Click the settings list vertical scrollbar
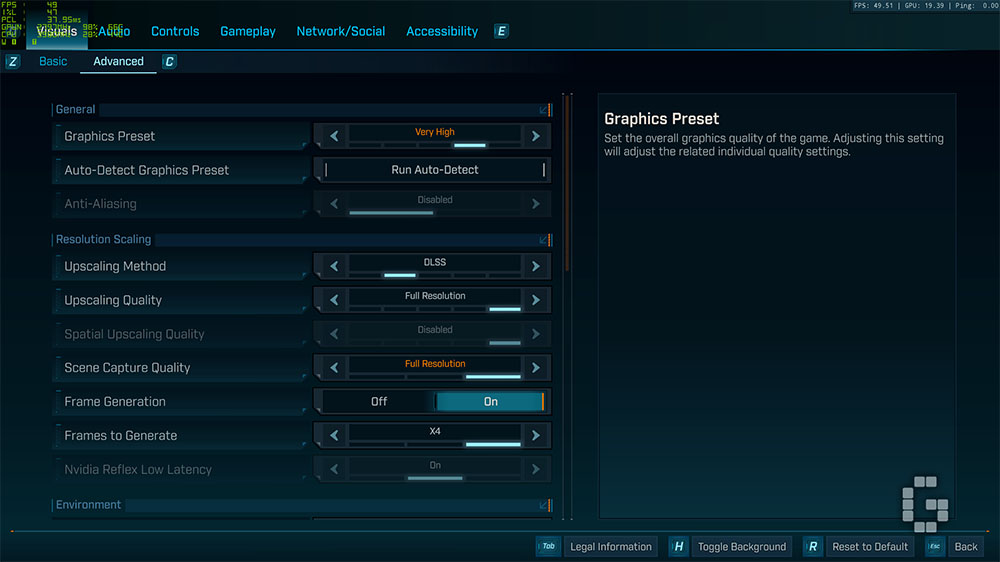 point(567,182)
